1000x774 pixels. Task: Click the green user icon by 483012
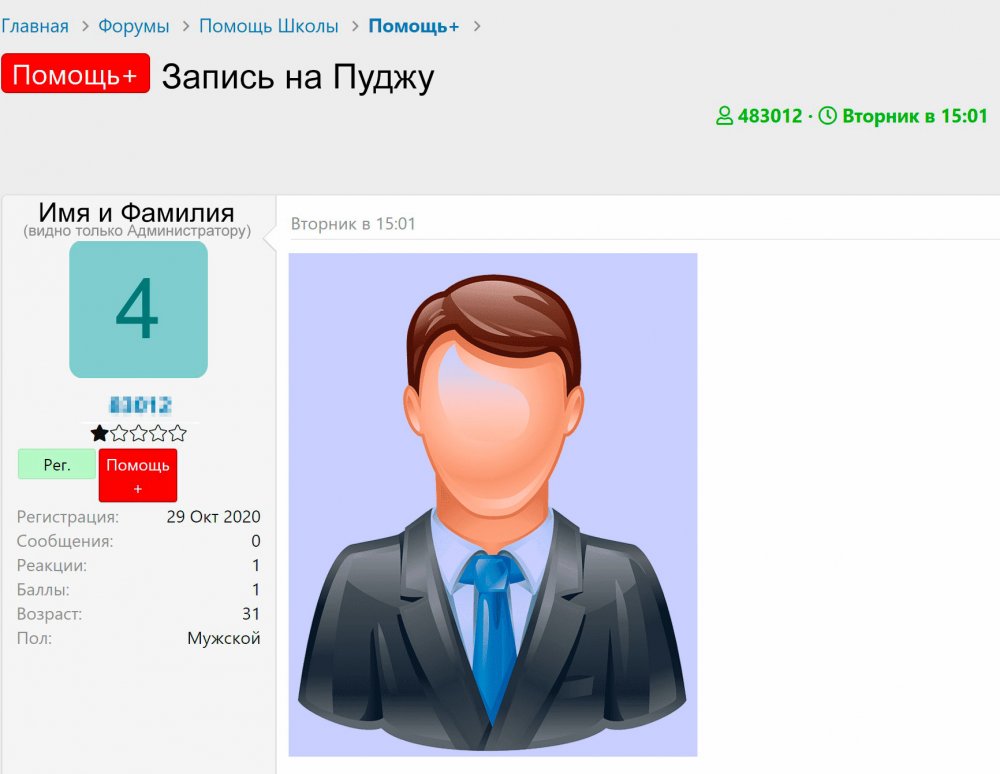click(x=724, y=116)
